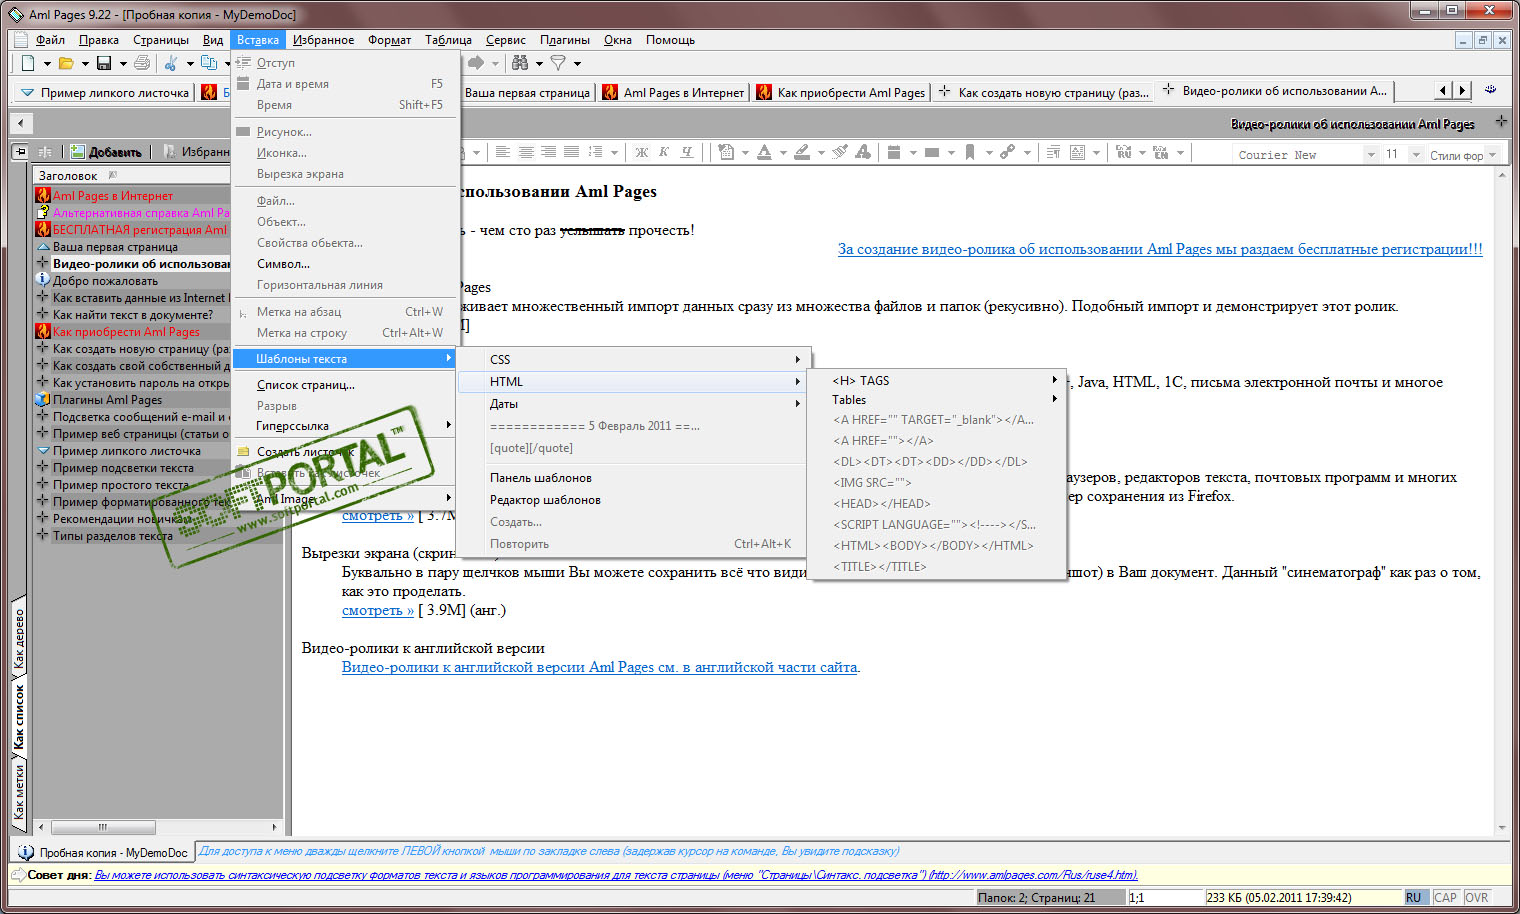Click the pin icon above the tree panel
Viewport: 1520px width, 914px height.
click(19, 152)
